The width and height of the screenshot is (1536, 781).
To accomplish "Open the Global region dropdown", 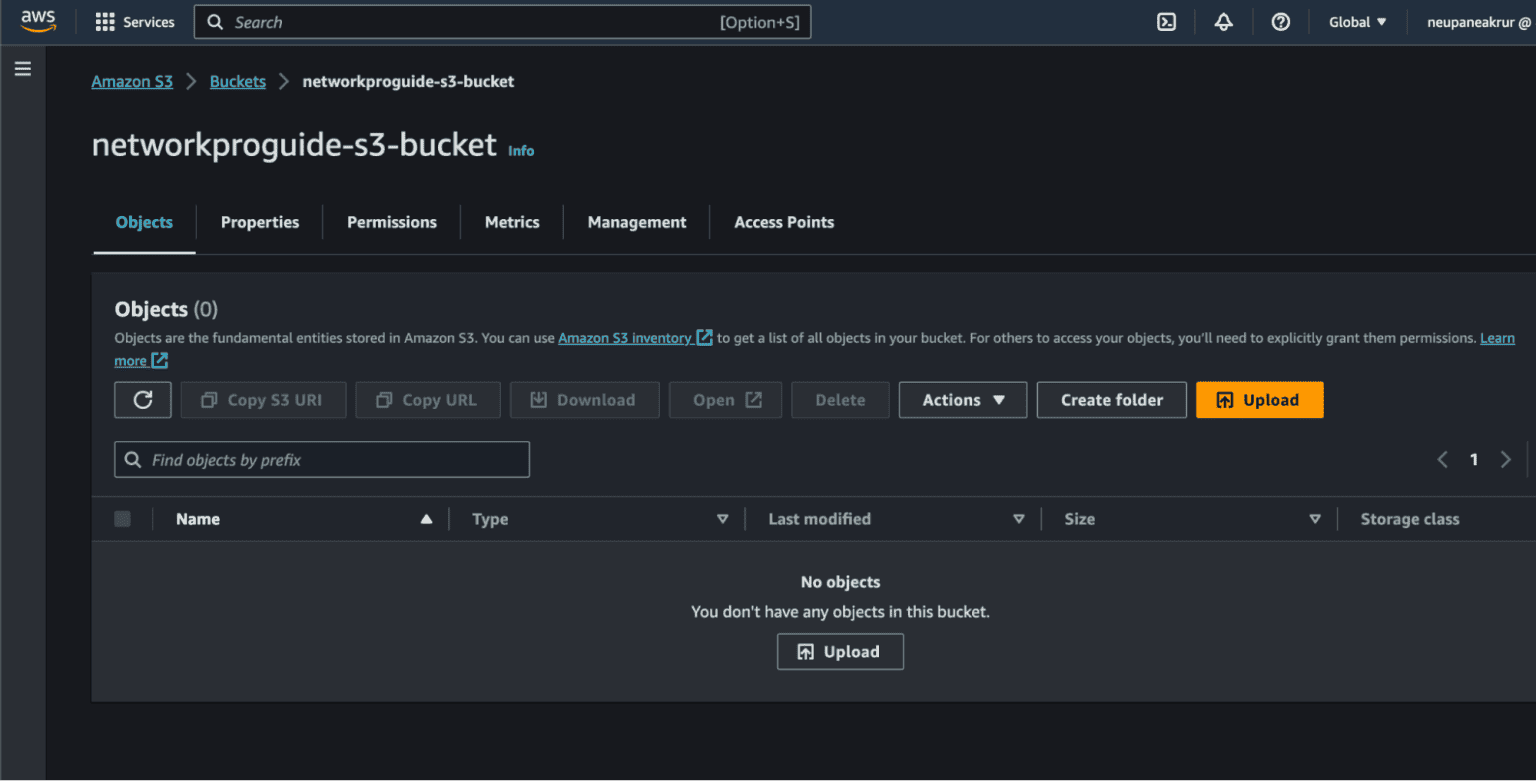I will (1357, 22).
